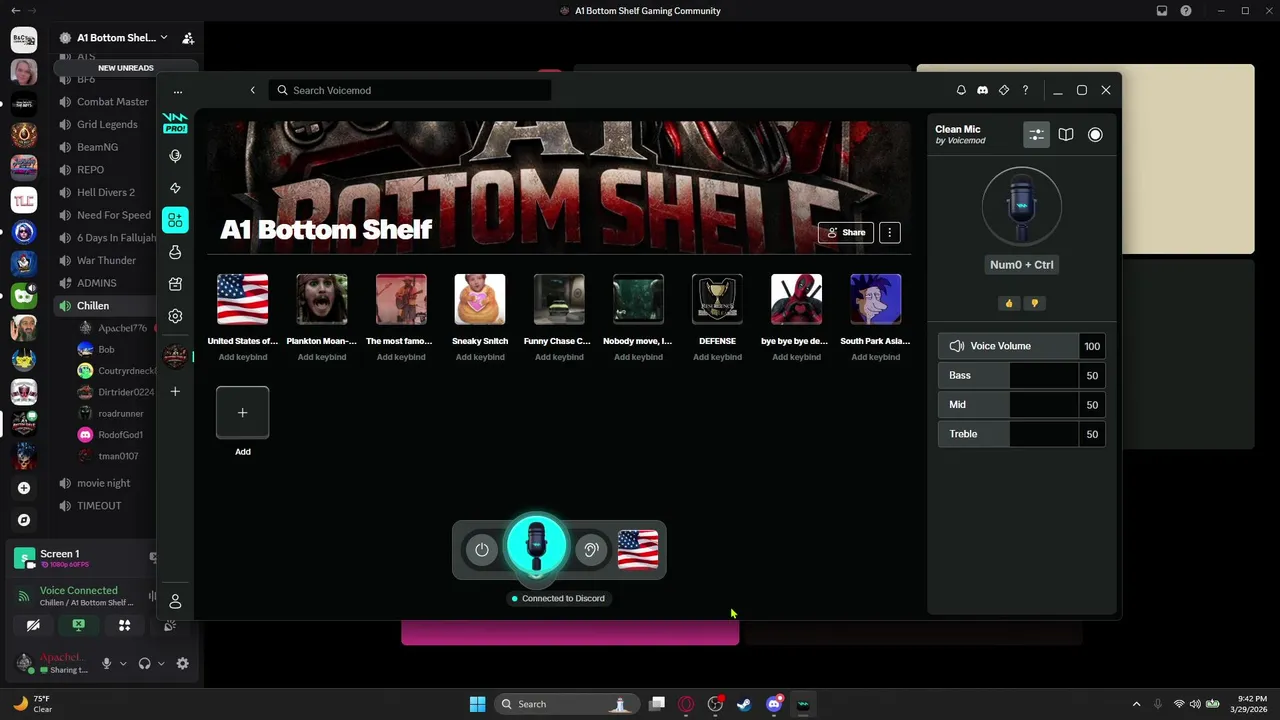Toggle Hear Myself ear button
Viewport: 1280px width, 720px height.
coord(591,550)
